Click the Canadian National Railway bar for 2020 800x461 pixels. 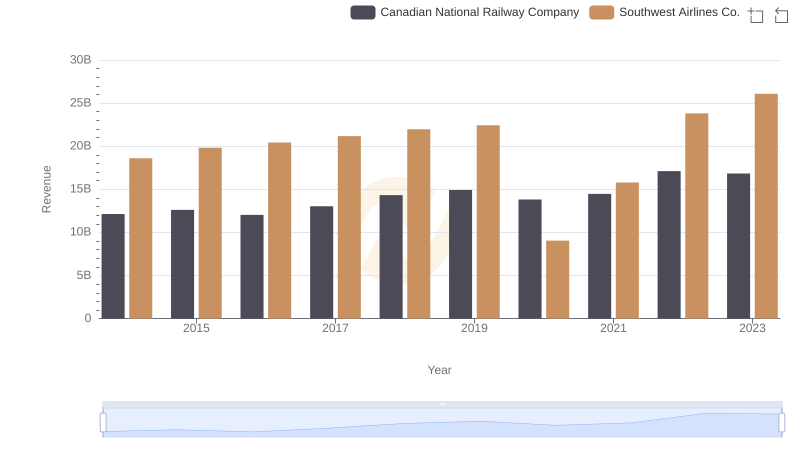[x=530, y=259]
